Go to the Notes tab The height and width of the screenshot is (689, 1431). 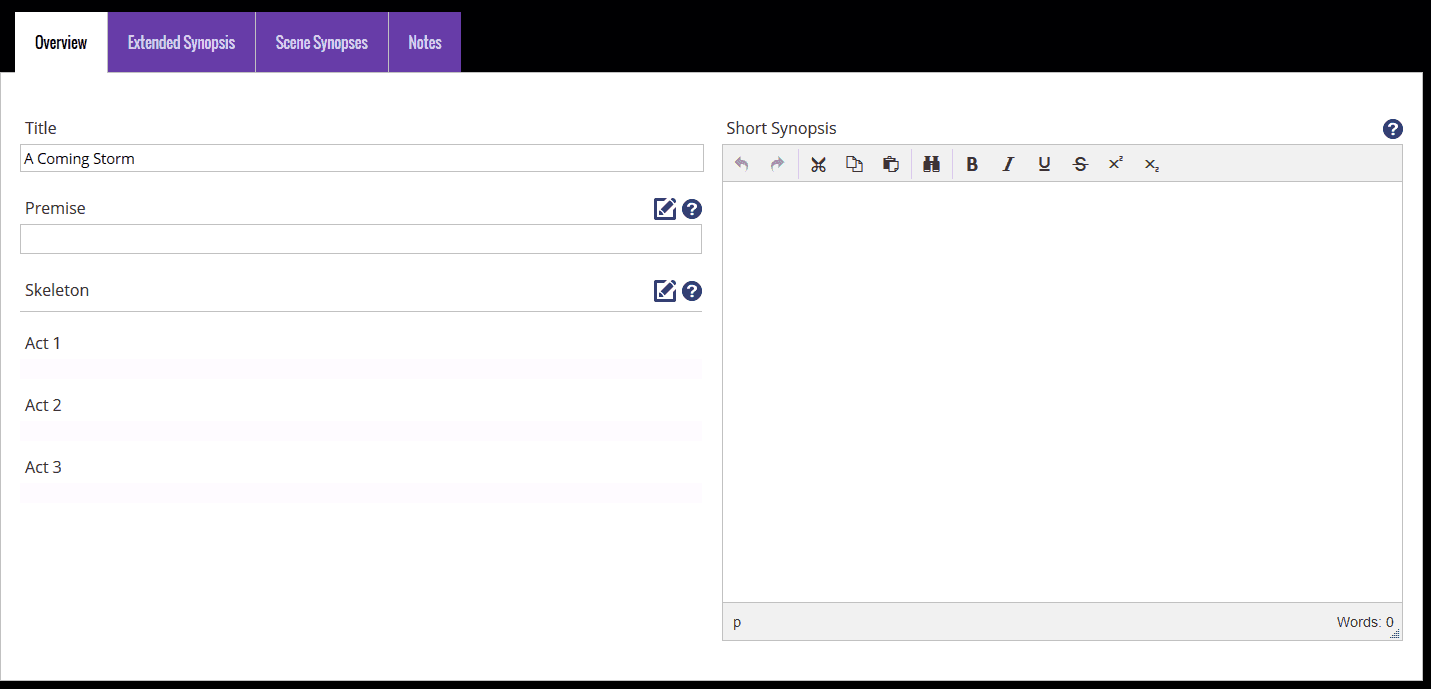(x=424, y=42)
